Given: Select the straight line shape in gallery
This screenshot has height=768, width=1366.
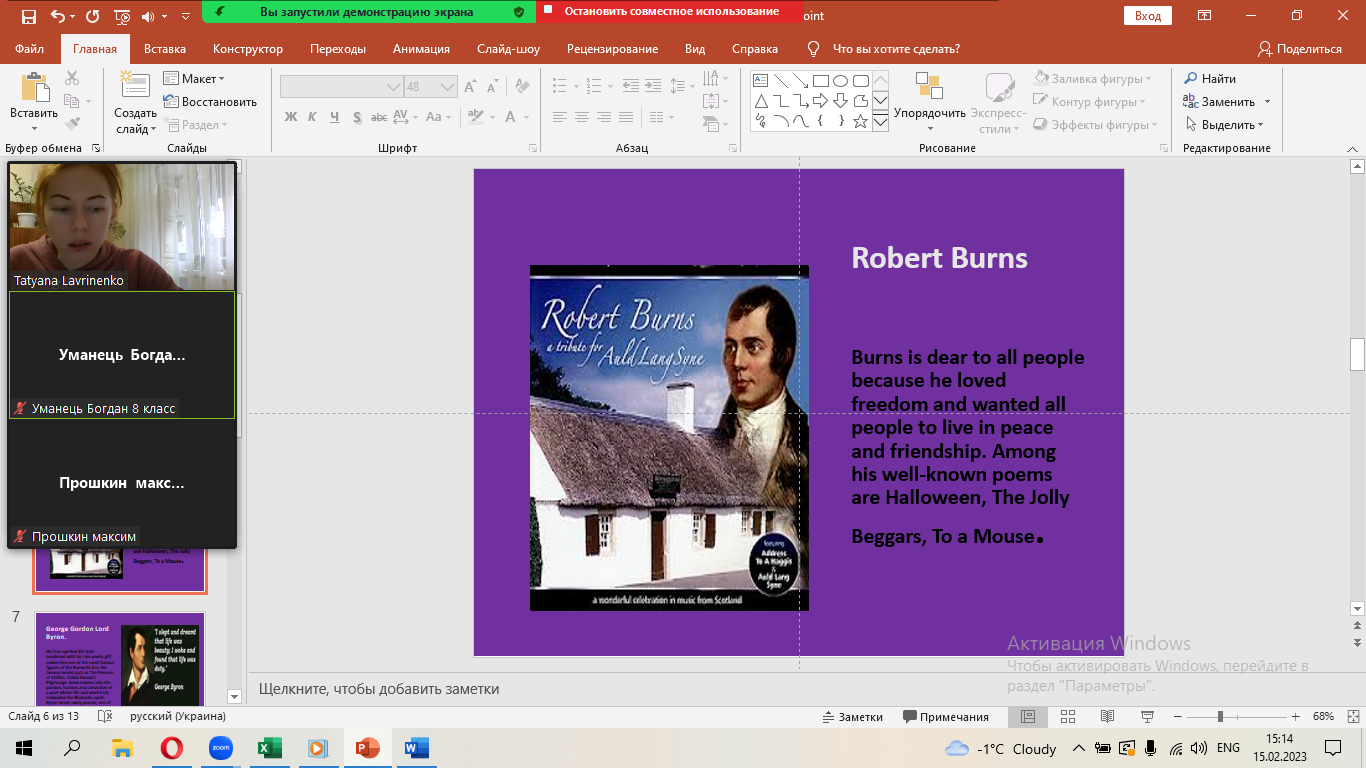Looking at the screenshot, I should point(780,81).
